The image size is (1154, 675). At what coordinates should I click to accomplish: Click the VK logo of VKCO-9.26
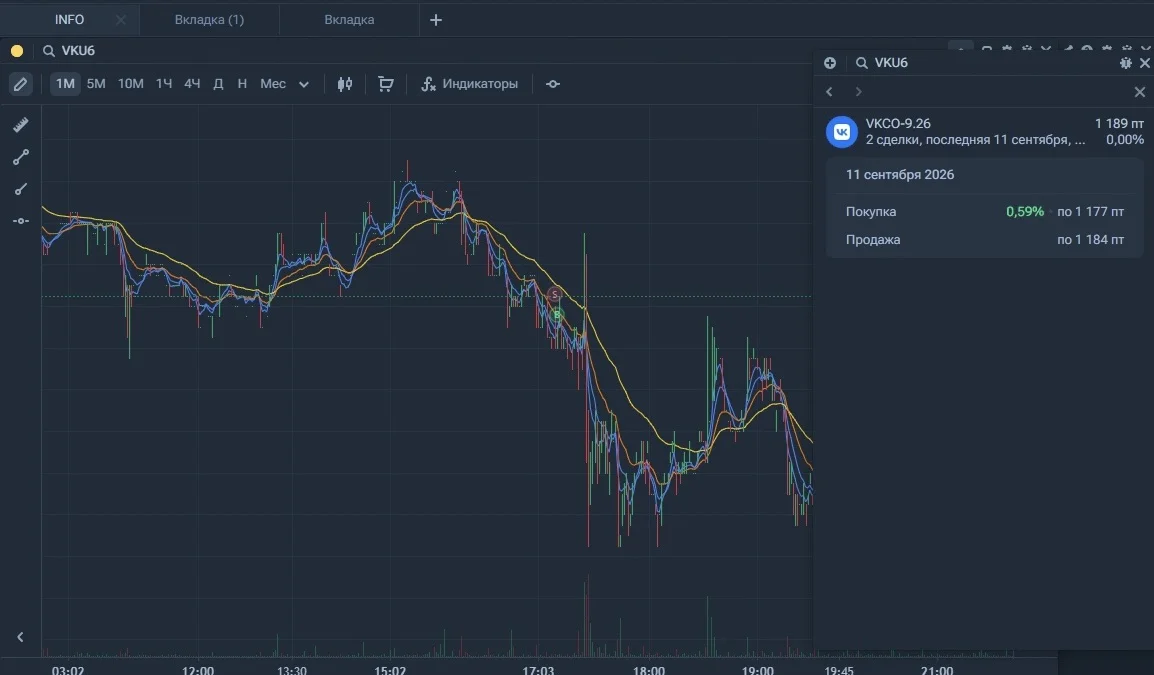click(x=841, y=132)
